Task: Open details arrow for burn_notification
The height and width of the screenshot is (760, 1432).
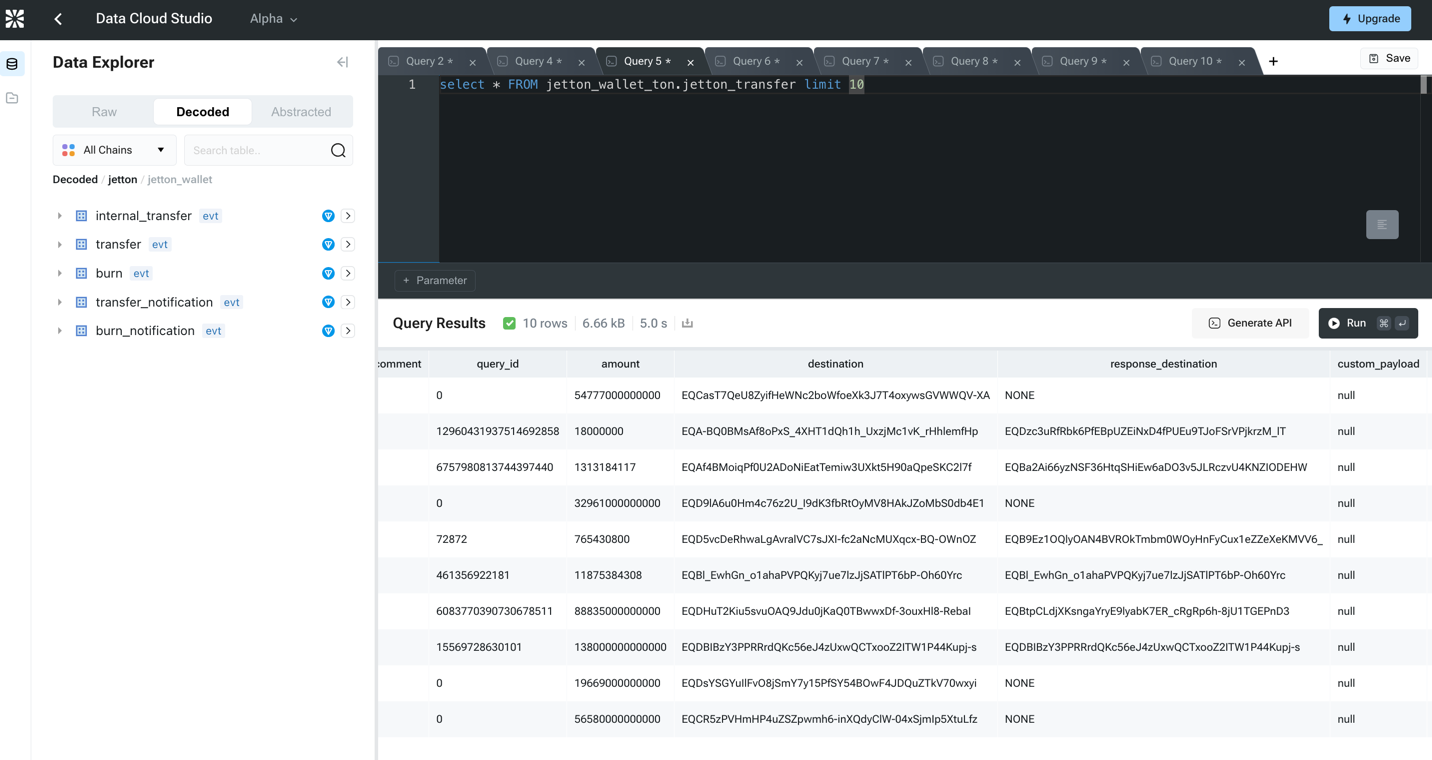Action: [348, 331]
